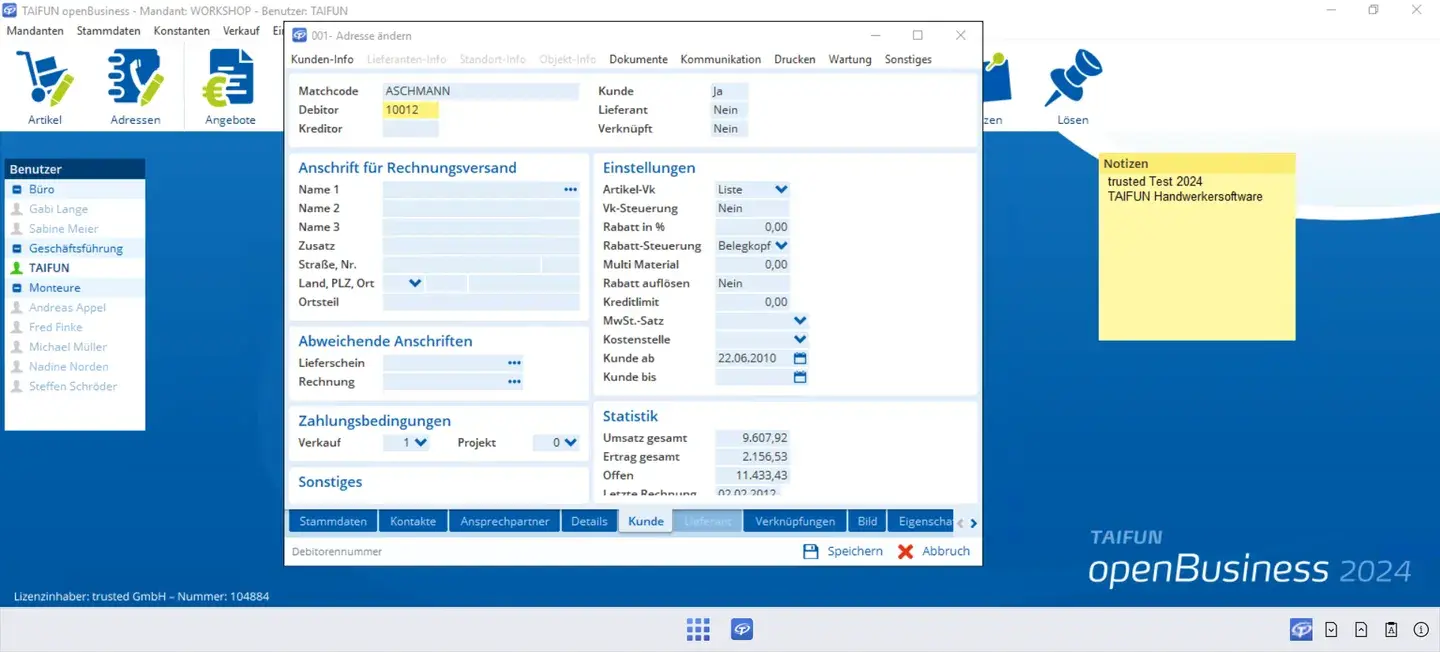Open the Projekt payment terms dropdown

point(570,442)
